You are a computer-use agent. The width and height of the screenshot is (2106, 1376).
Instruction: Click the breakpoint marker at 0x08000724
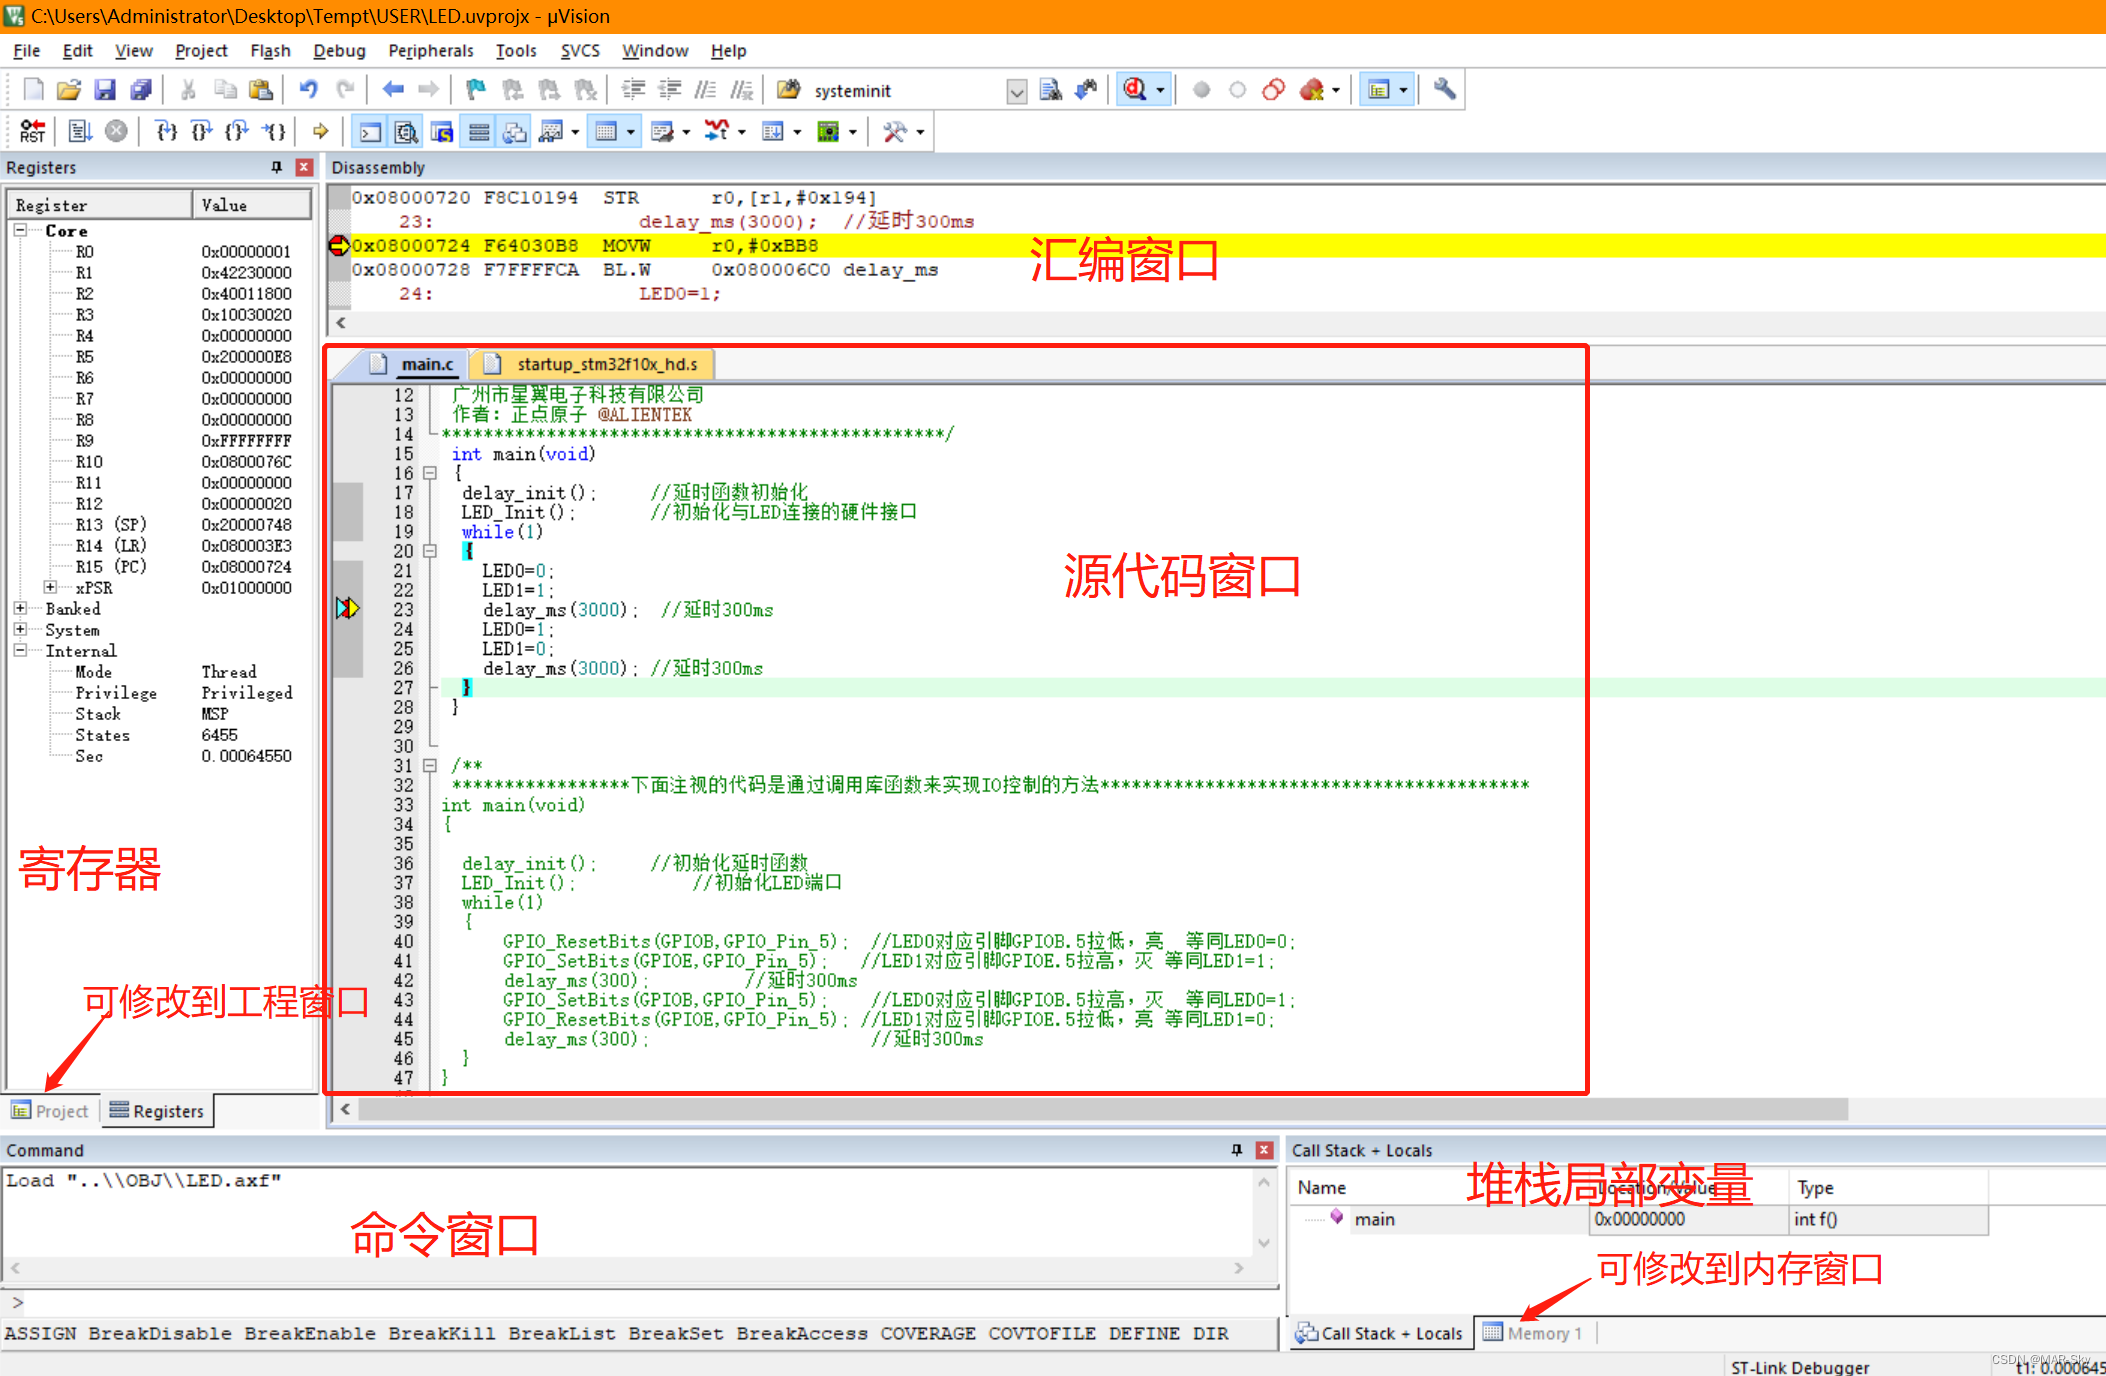[338, 245]
